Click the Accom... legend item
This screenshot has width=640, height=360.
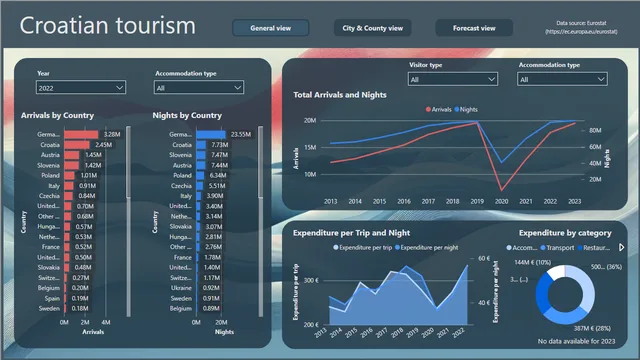click(522, 247)
